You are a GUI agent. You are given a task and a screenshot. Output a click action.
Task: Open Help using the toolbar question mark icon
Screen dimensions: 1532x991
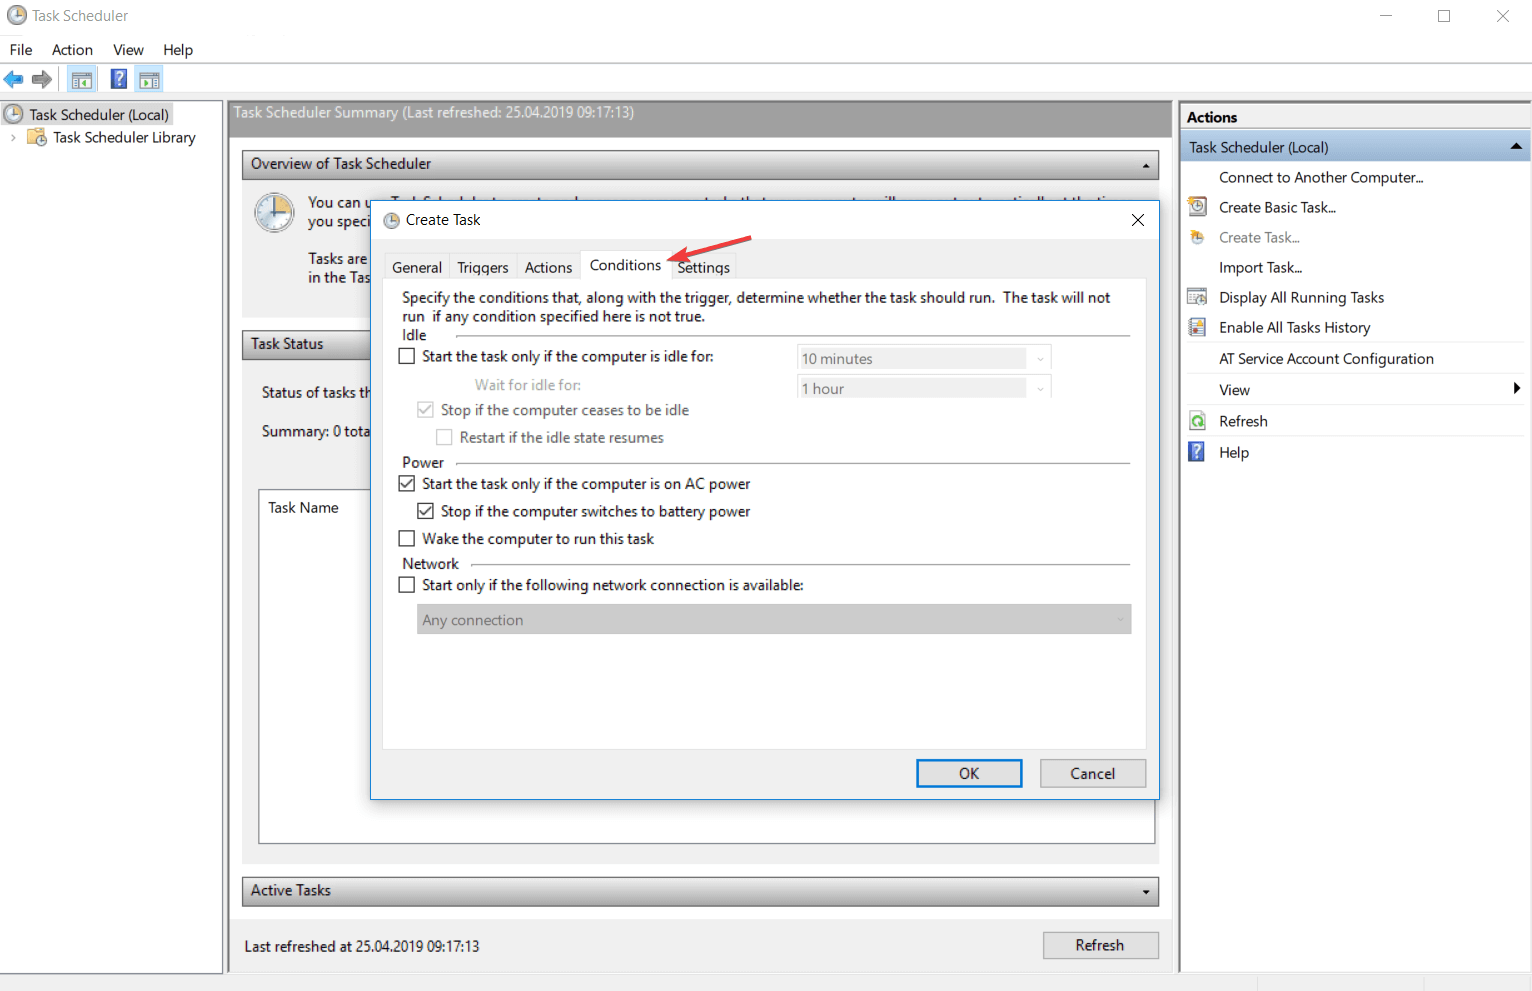coord(118,79)
